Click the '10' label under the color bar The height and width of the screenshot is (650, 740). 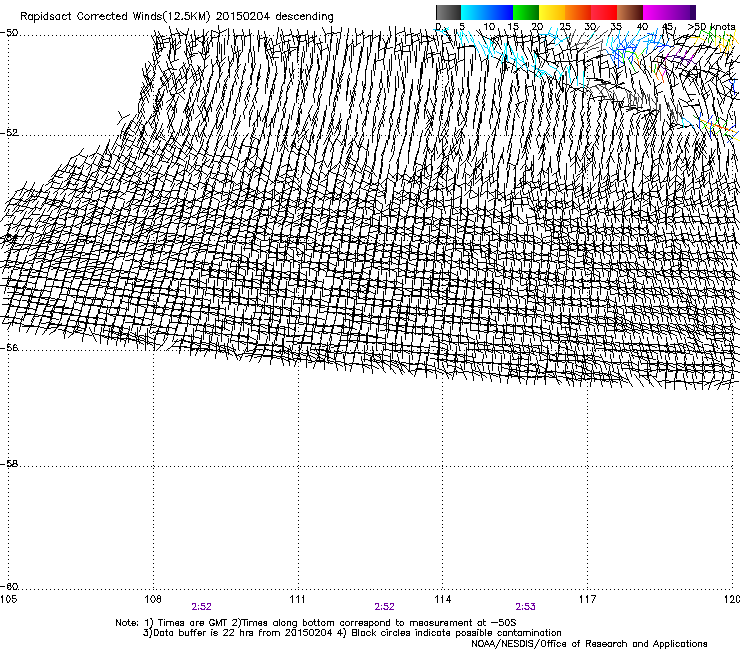pos(489,26)
